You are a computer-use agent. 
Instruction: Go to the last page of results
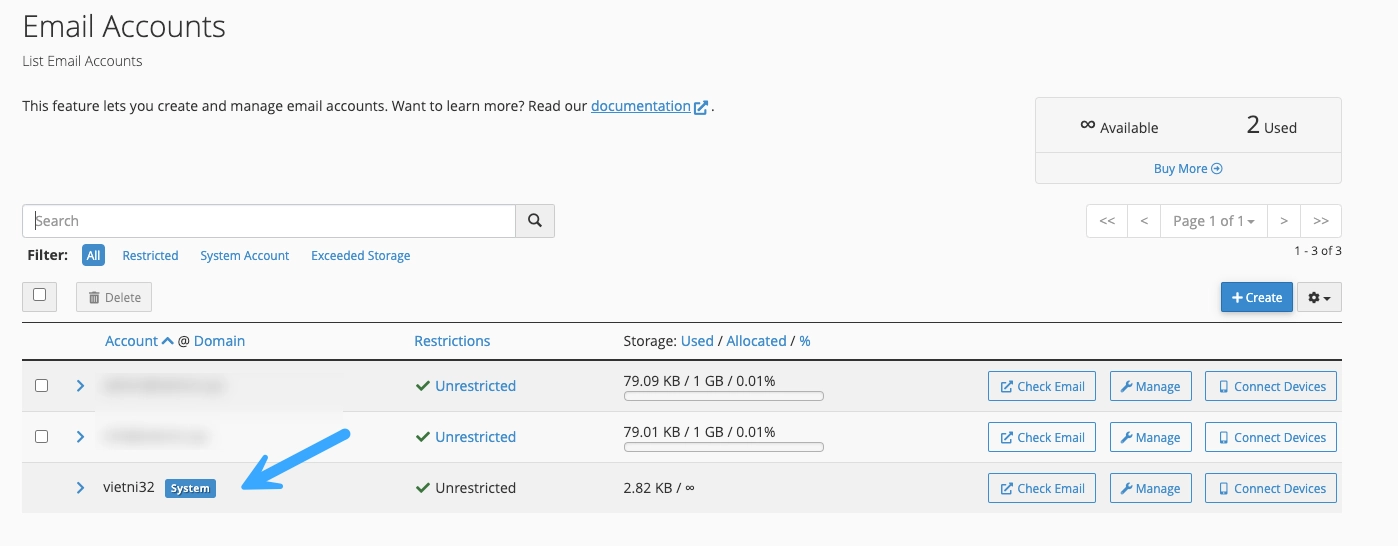click(x=1320, y=221)
